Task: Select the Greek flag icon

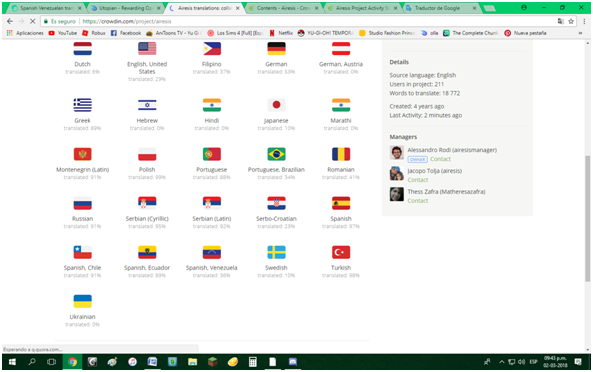Action: [82, 105]
